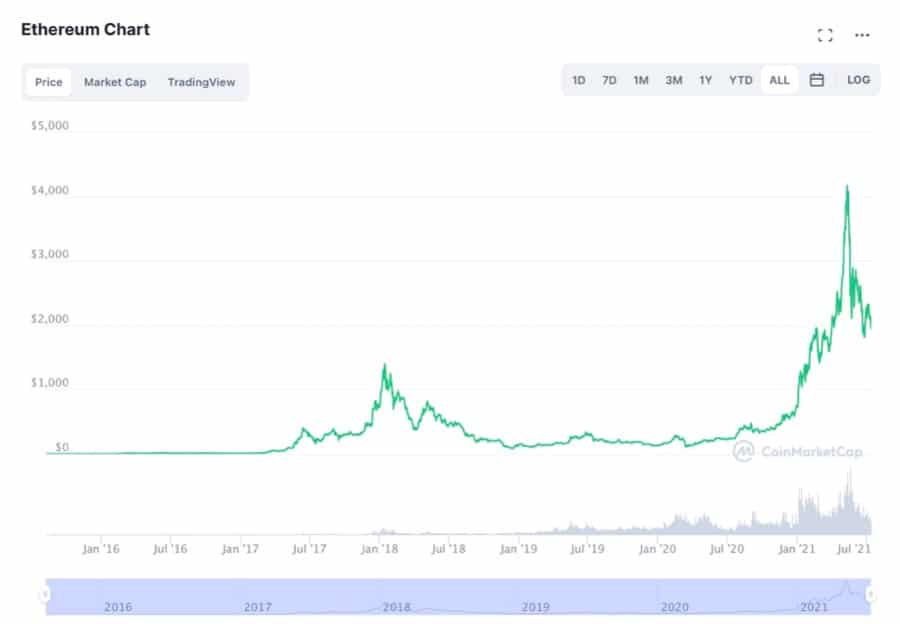Screen dimensions: 900x624
Task: Click the price peak near $4,000
Action: click(848, 186)
